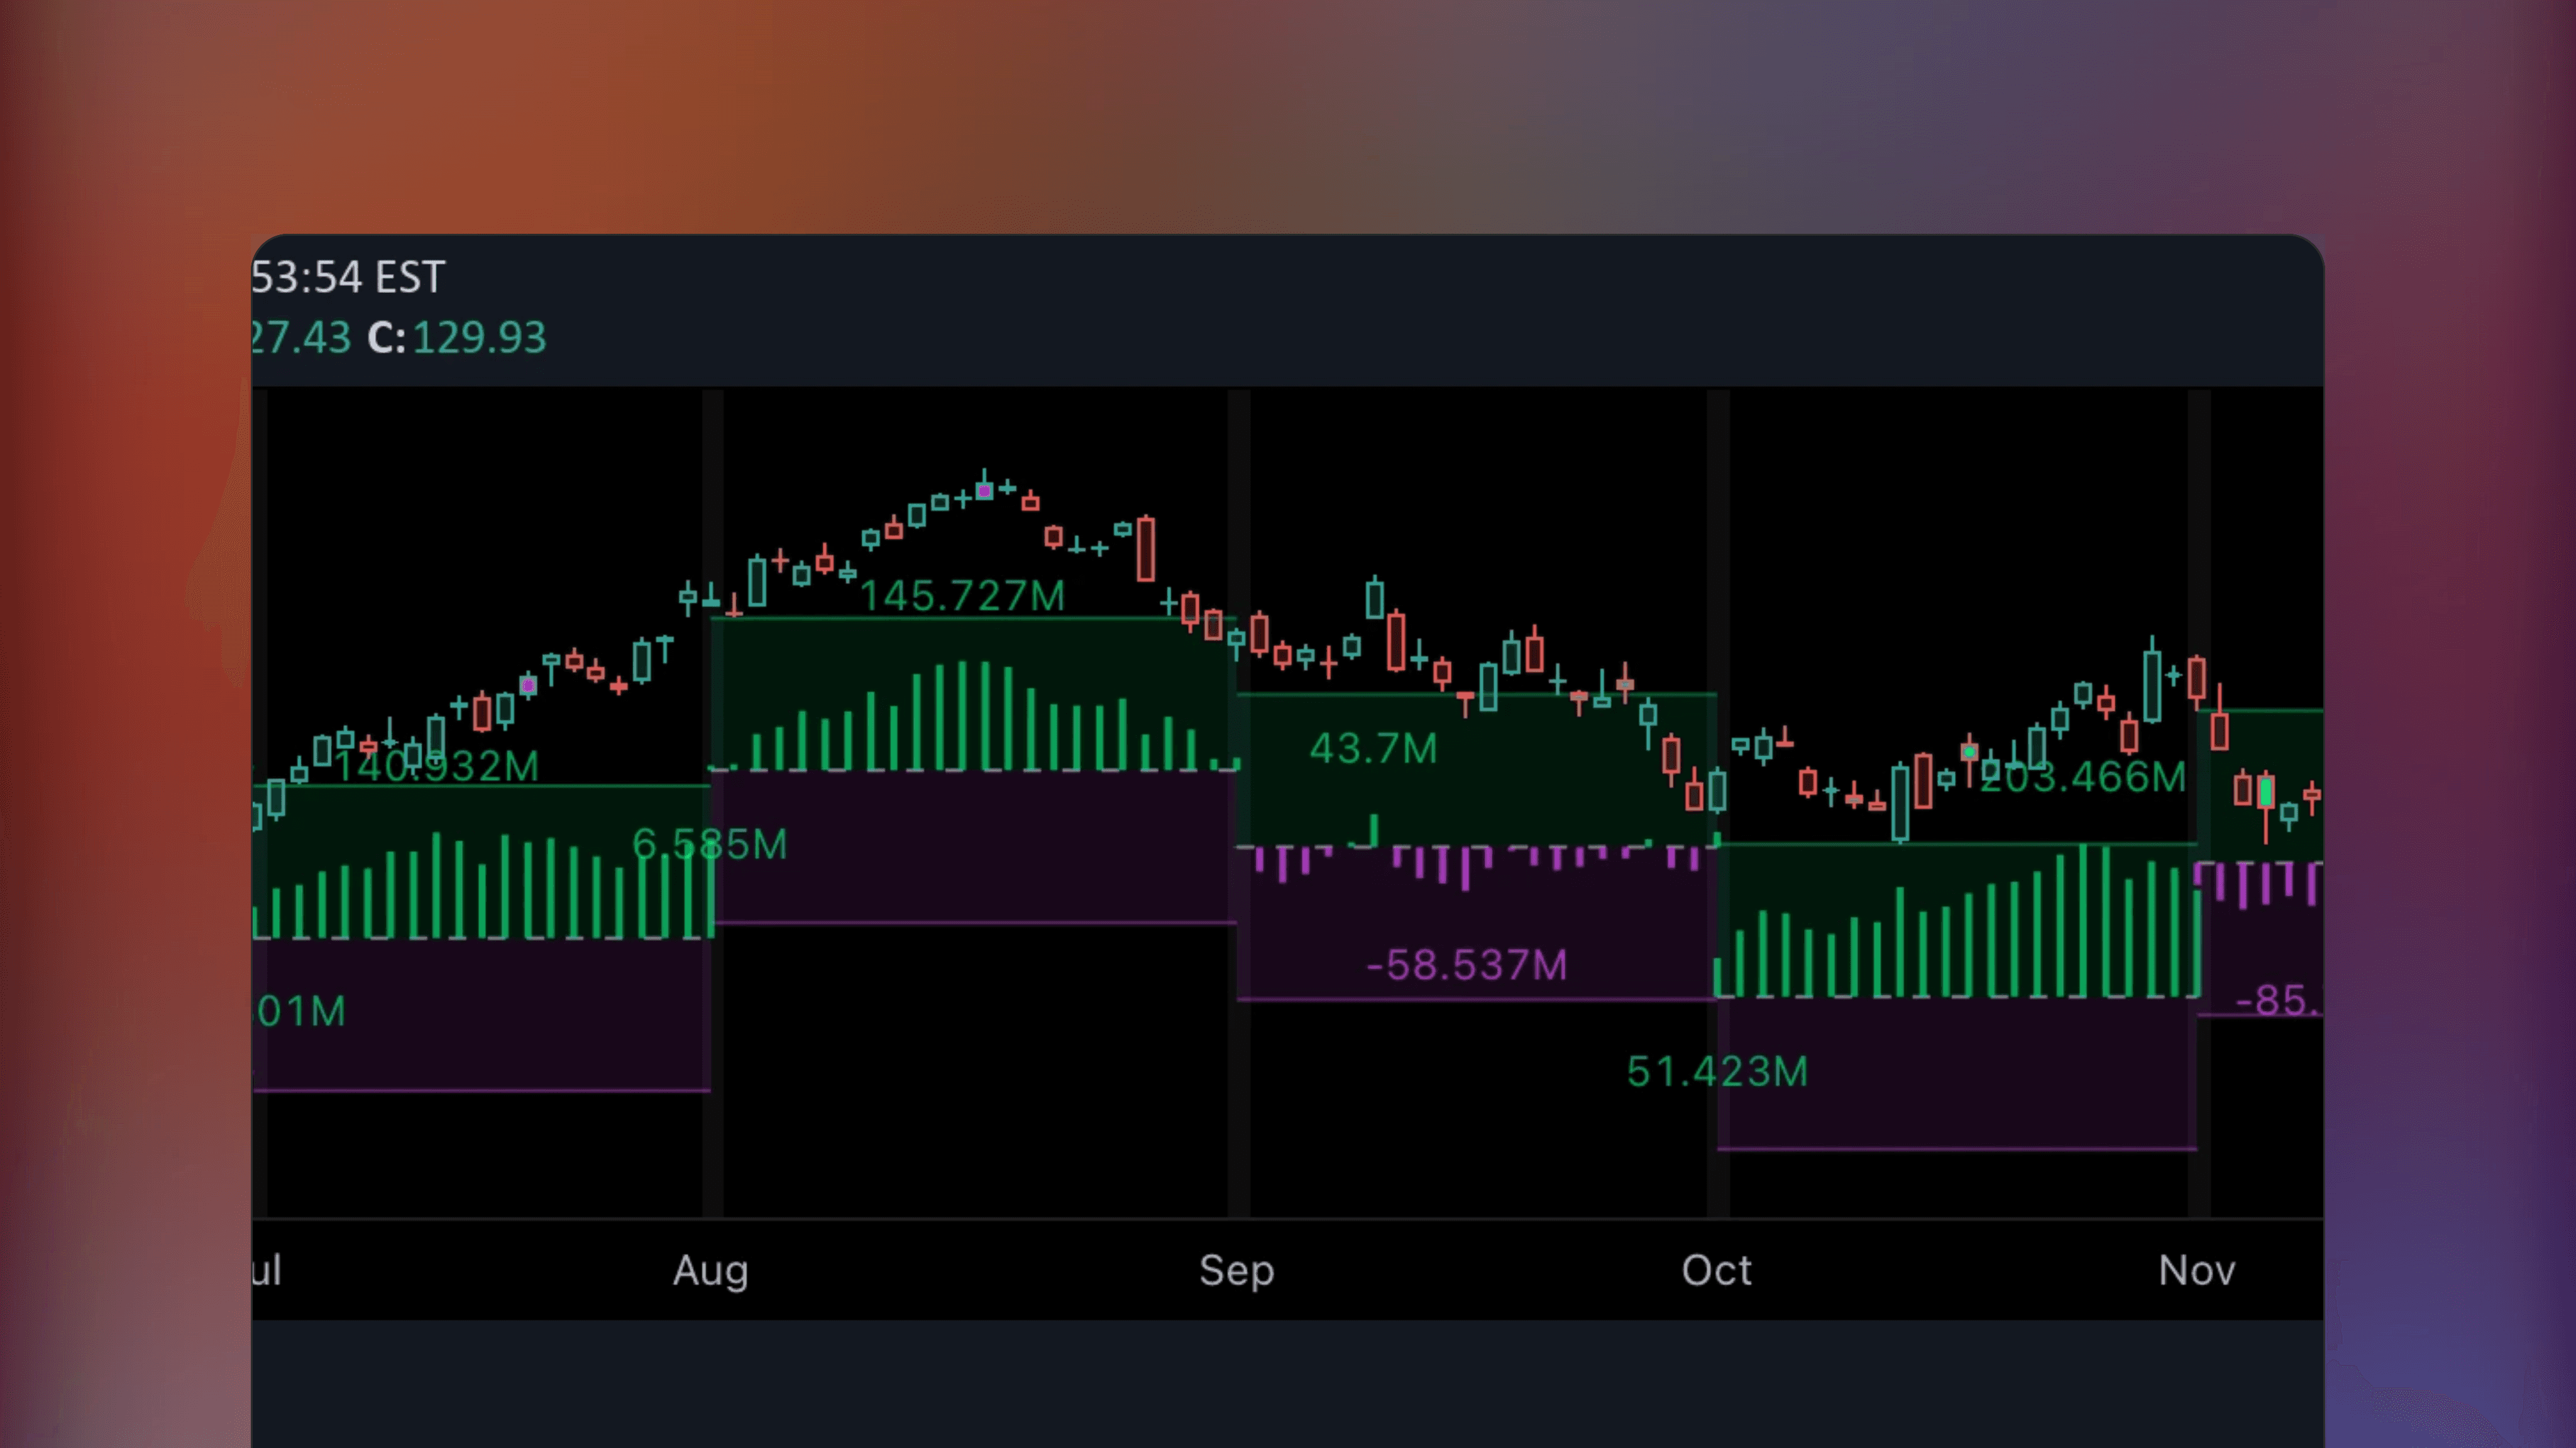Click the Aug axis label
This screenshot has width=2576, height=1448.
pos(710,1270)
